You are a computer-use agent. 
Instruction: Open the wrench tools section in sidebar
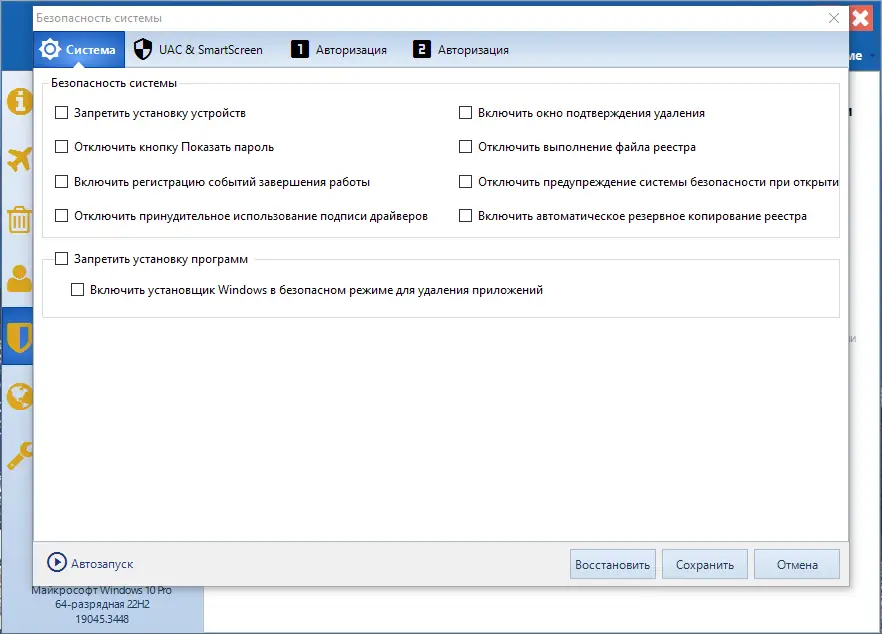coord(19,456)
